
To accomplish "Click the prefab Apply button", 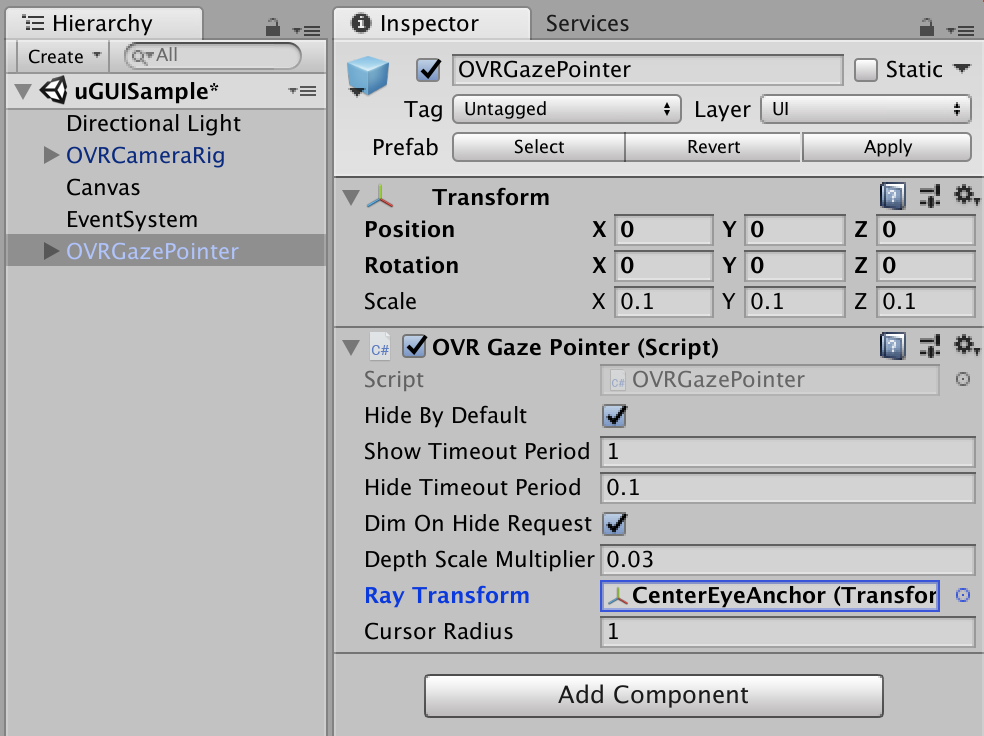I will 887,147.
